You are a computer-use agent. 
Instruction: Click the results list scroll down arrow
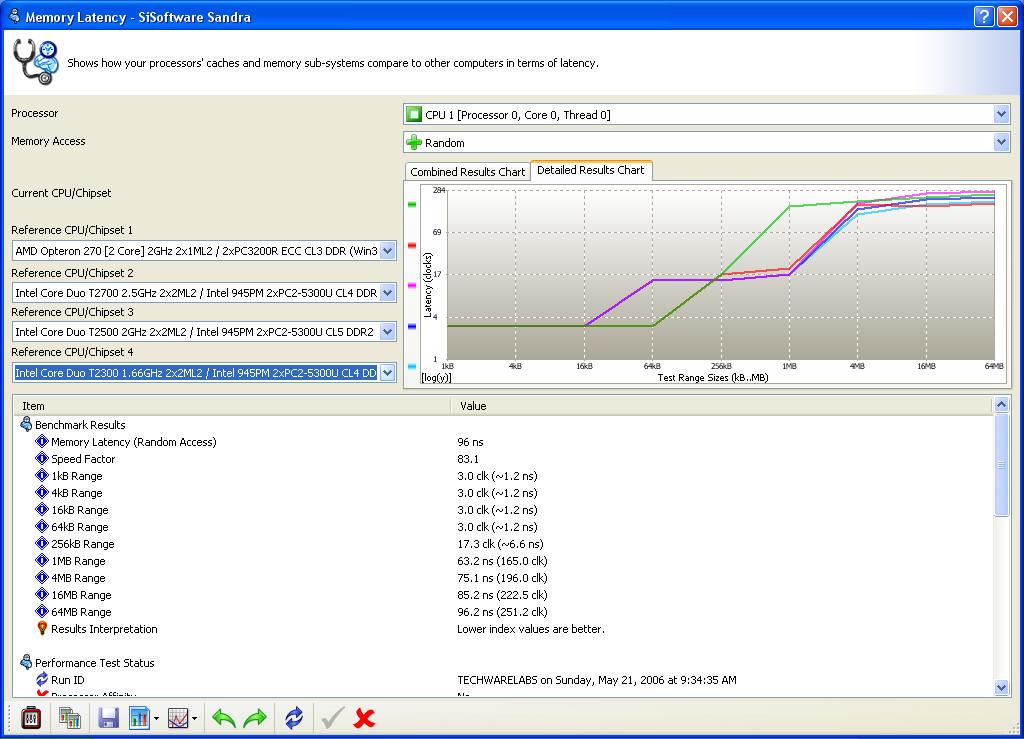click(x=1001, y=687)
